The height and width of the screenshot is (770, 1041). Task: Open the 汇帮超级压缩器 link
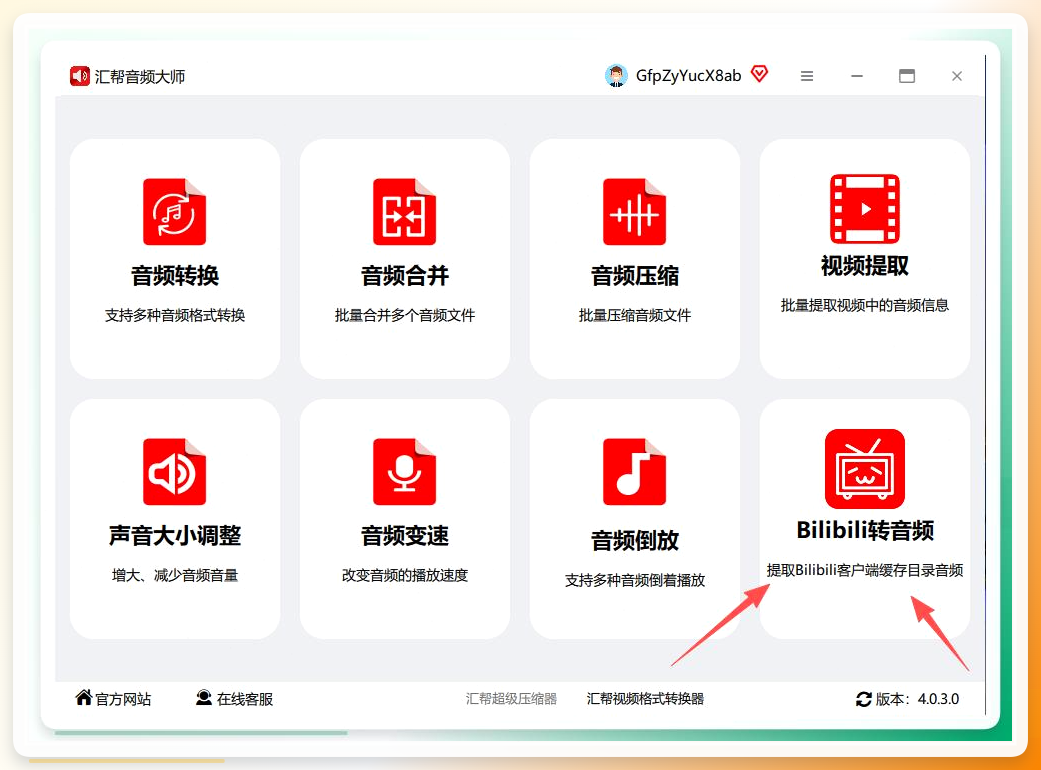tap(511, 698)
